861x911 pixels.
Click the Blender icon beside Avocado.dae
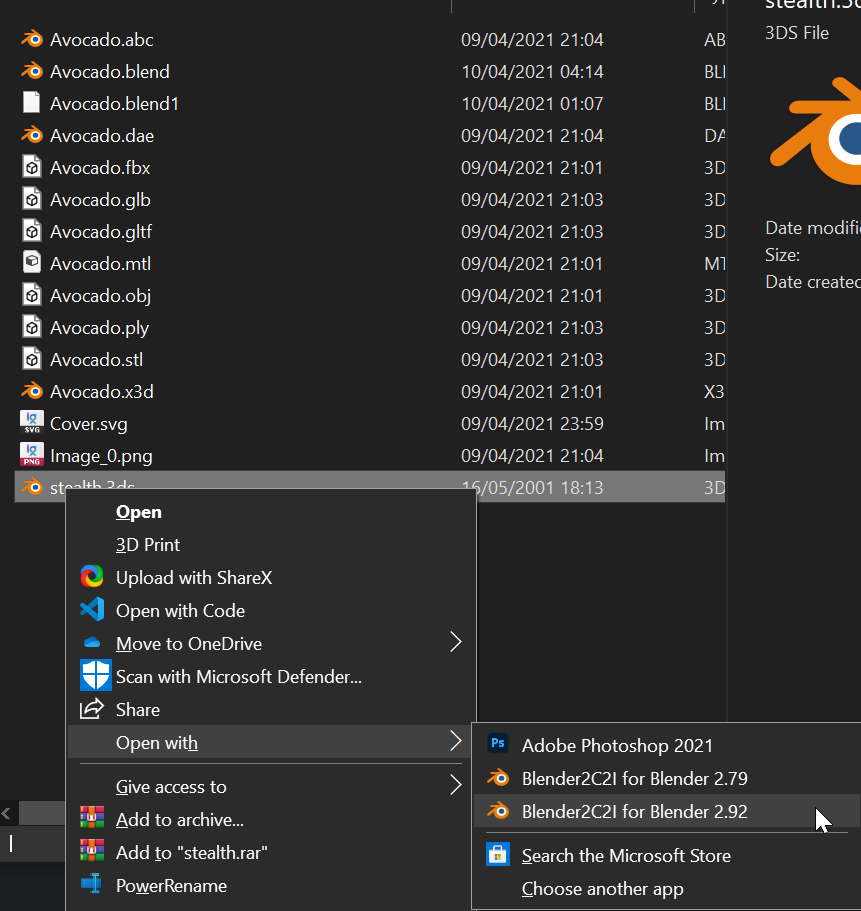32,135
